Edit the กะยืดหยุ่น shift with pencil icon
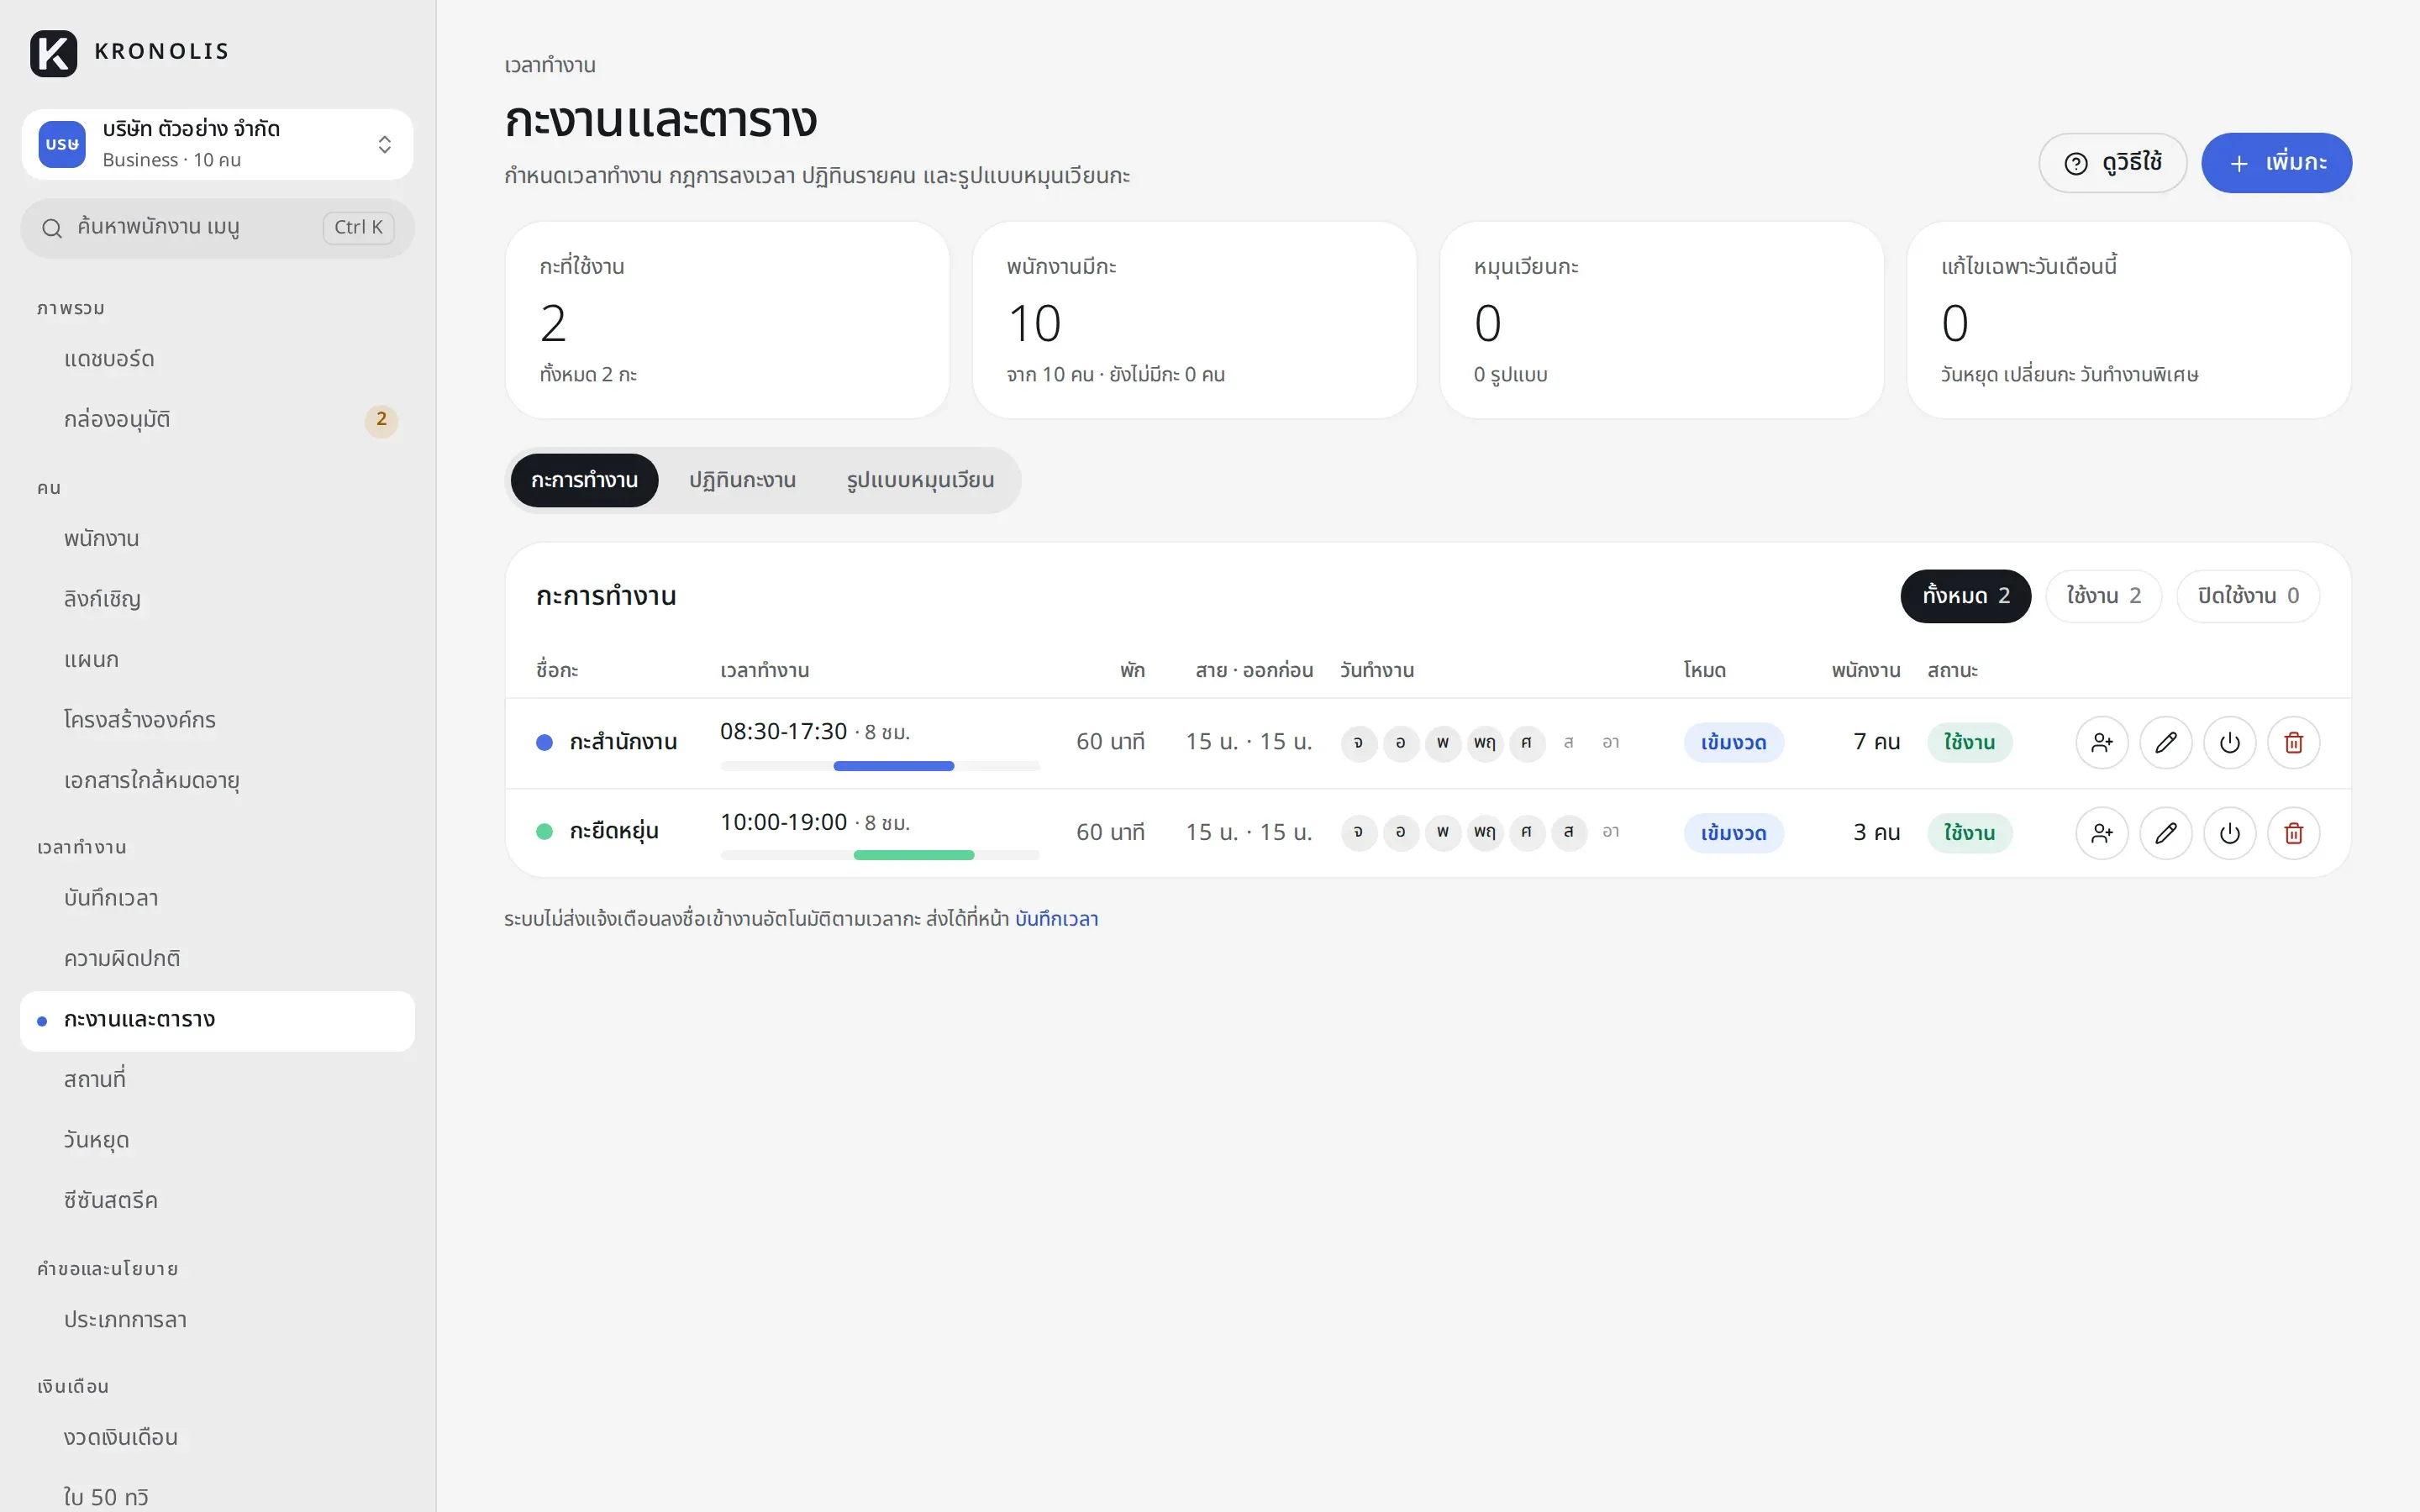This screenshot has height=1512, width=2420. click(2165, 833)
